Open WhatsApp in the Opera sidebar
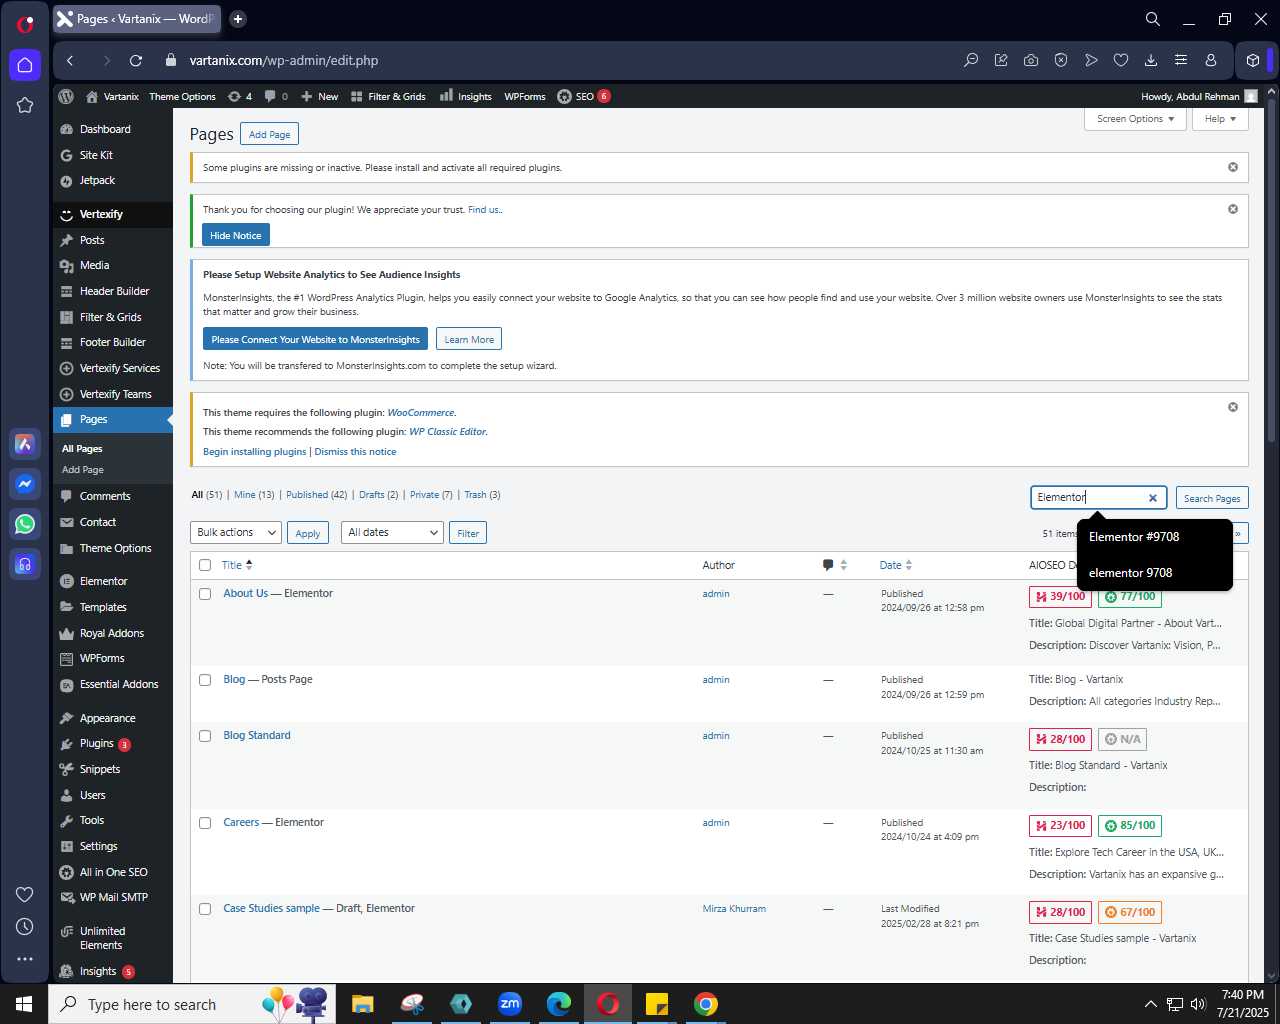 25,523
